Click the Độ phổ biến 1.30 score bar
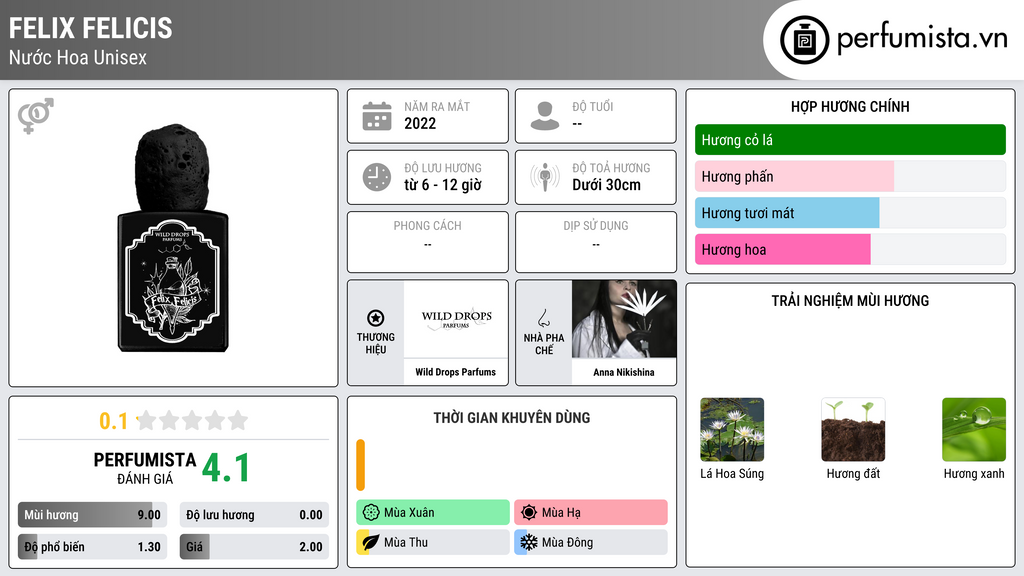The height and width of the screenshot is (576, 1024). [x=92, y=547]
